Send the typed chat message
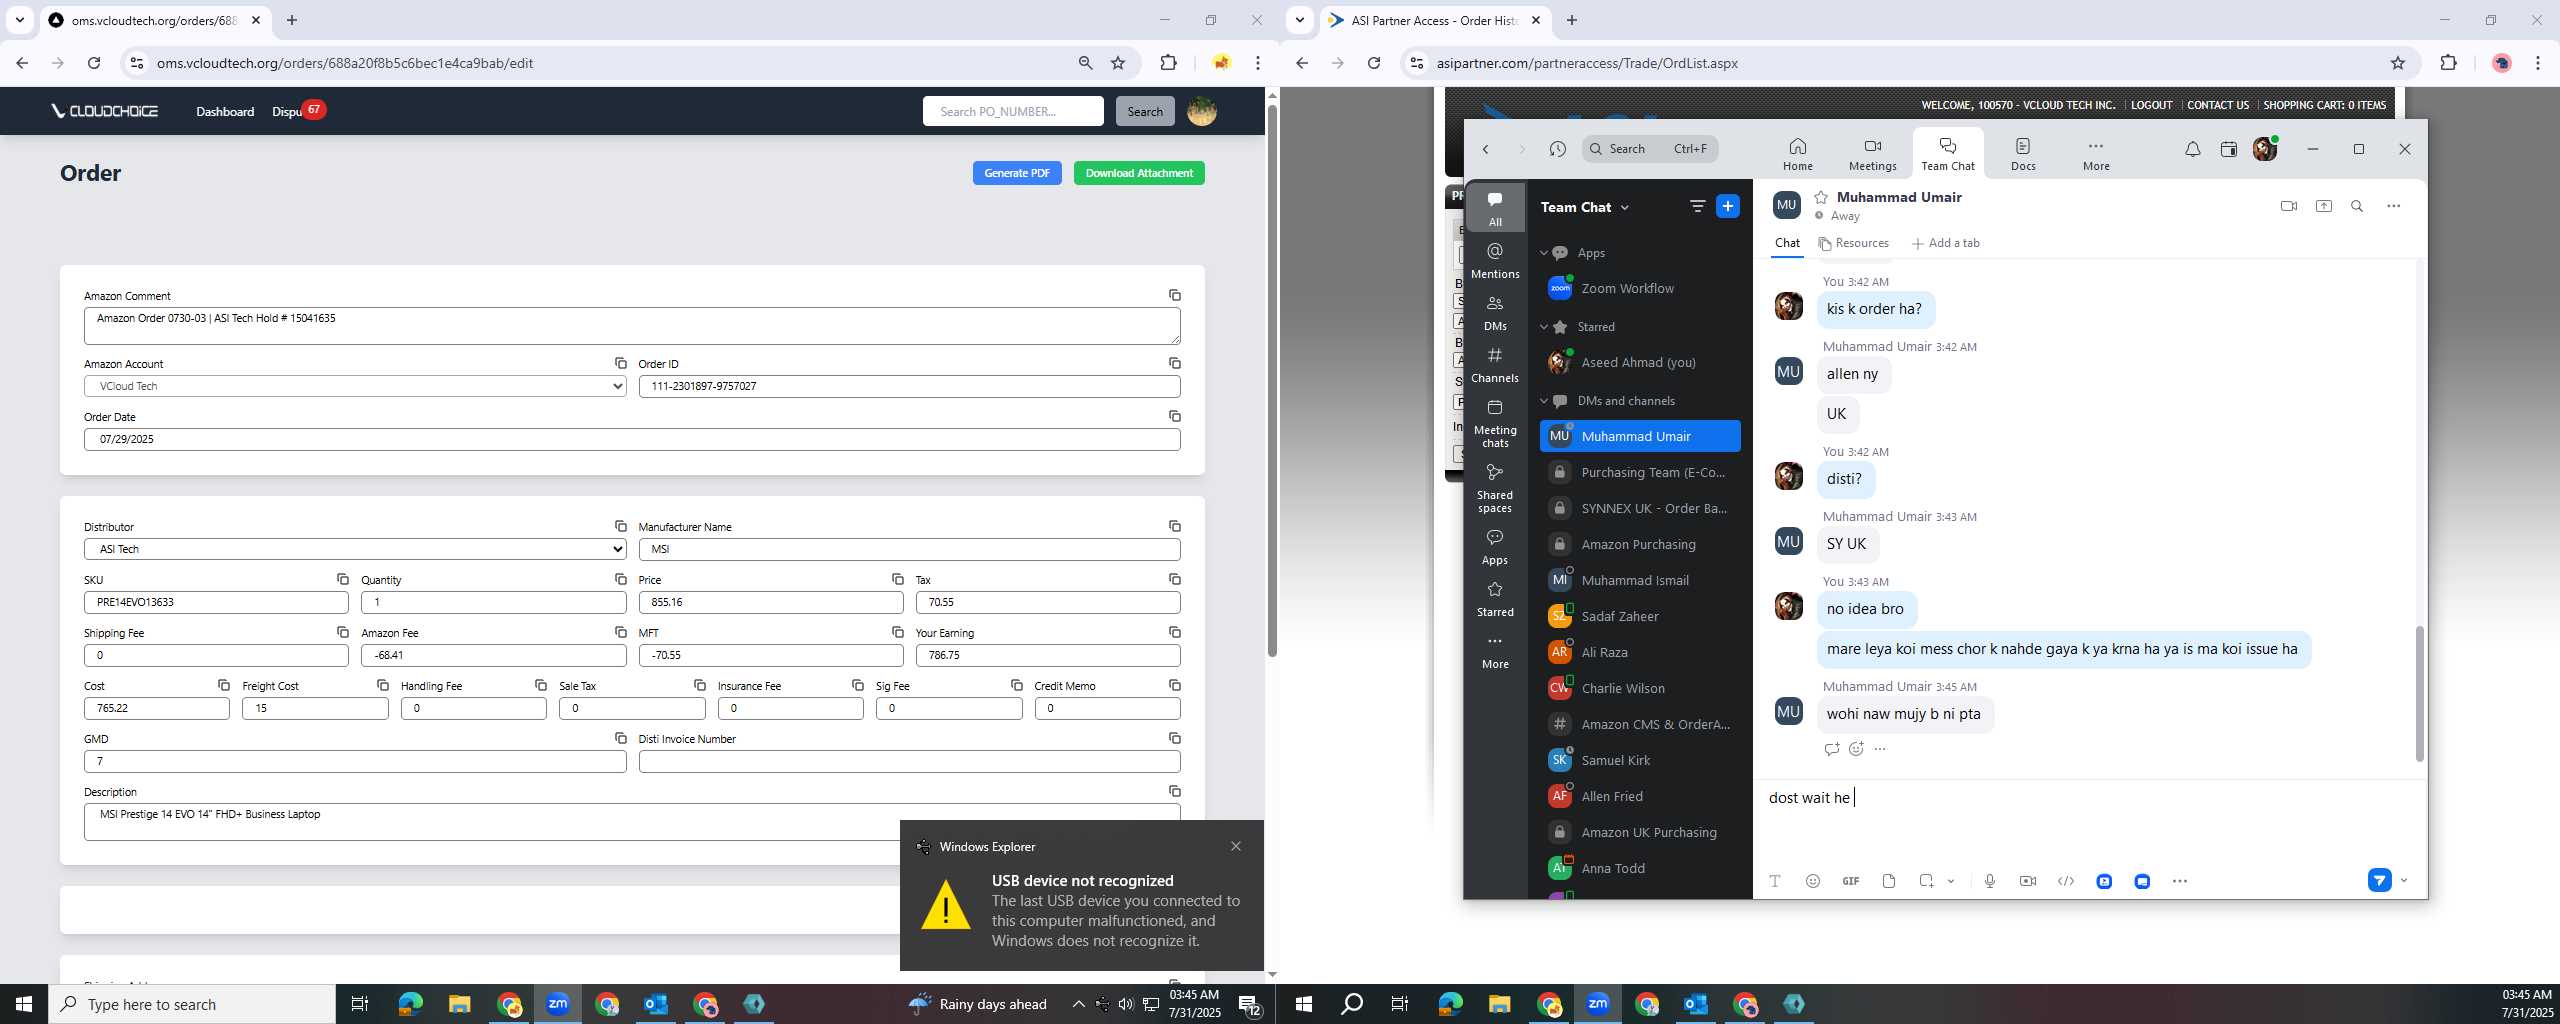This screenshot has height=1024, width=2560. [x=2379, y=881]
